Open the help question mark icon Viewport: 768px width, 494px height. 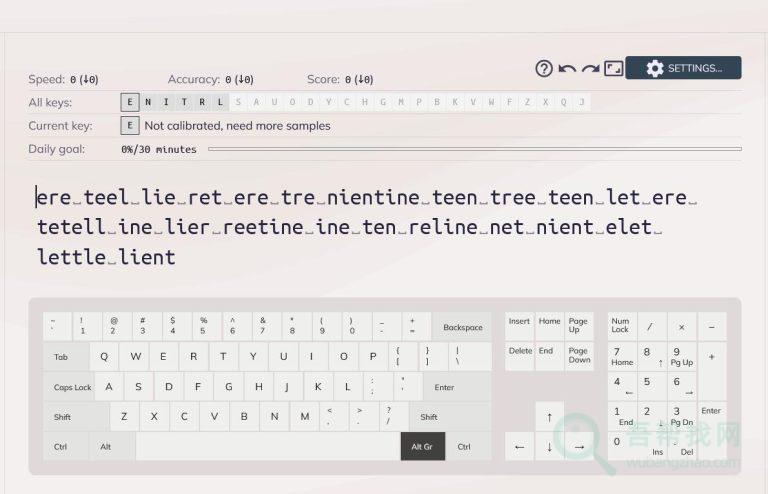point(544,68)
